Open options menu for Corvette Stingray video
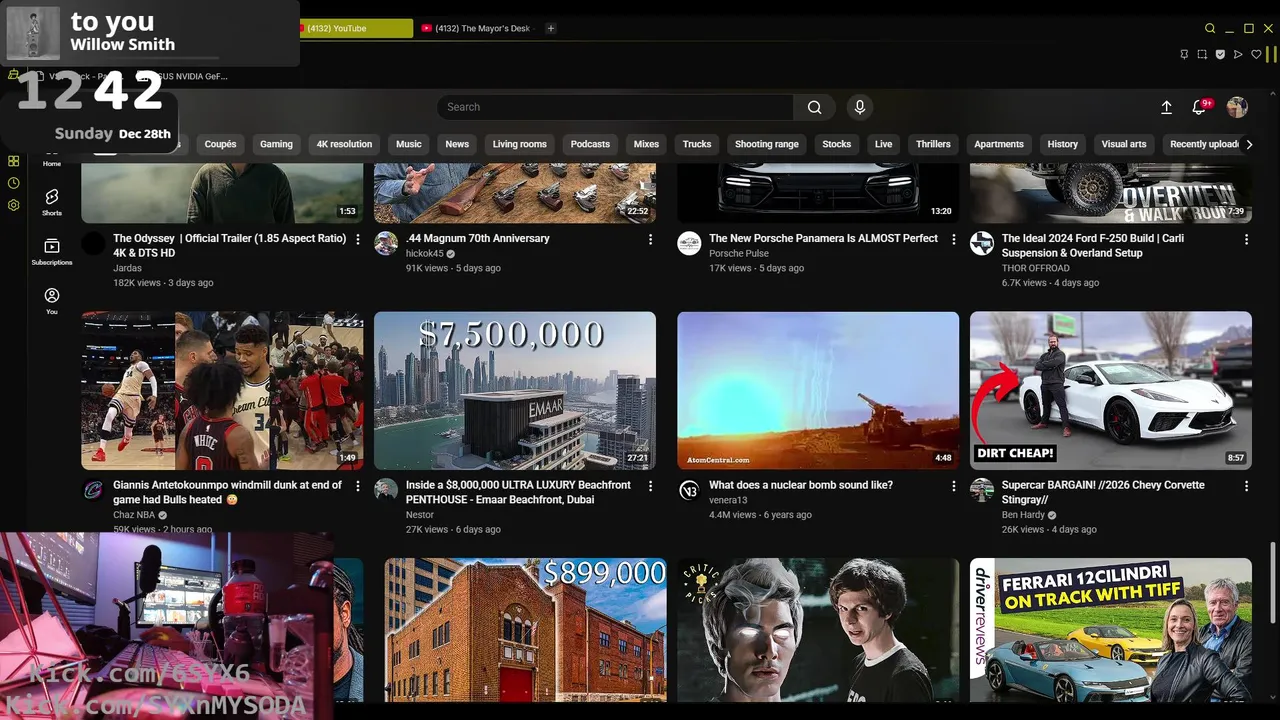Viewport: 1280px width, 720px height. coord(1246,486)
